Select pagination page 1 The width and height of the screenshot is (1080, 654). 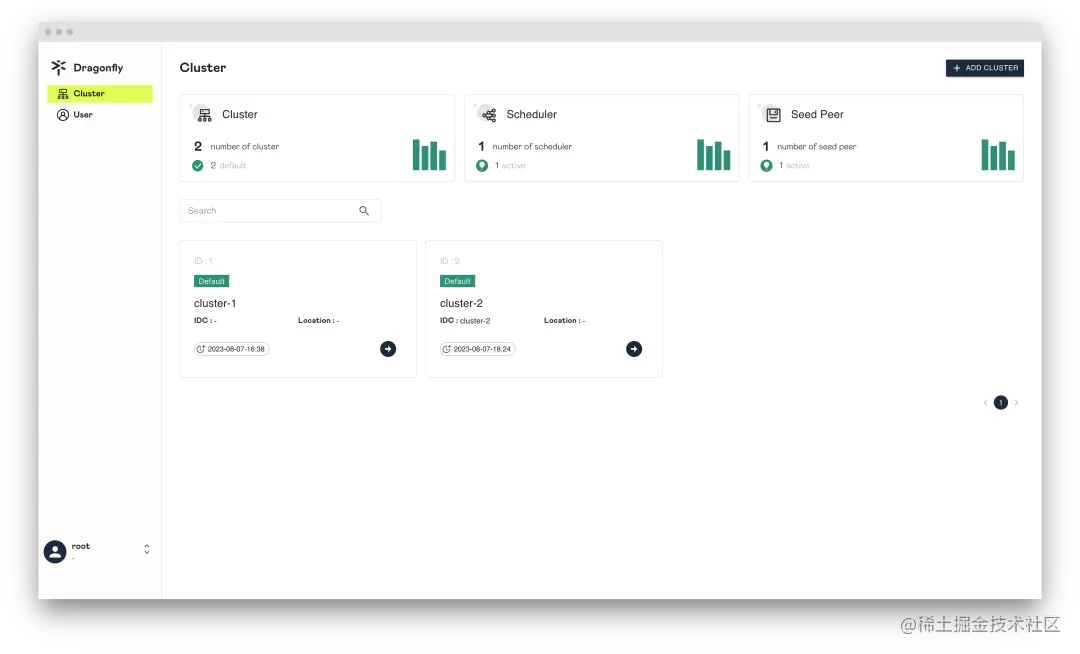click(x=1001, y=403)
